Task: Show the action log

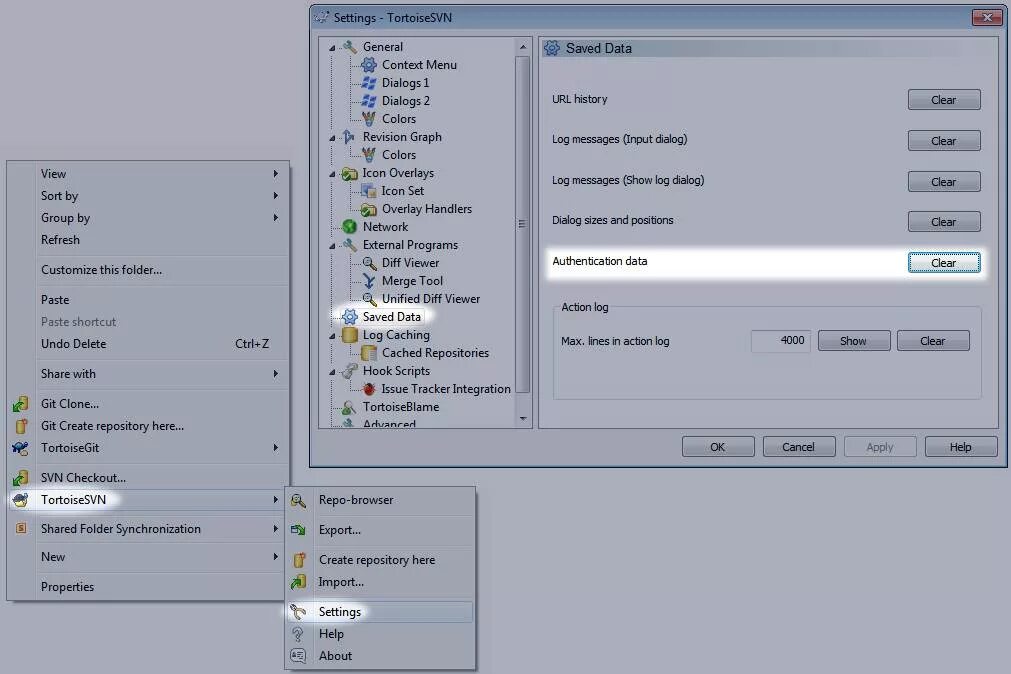Action: [854, 341]
